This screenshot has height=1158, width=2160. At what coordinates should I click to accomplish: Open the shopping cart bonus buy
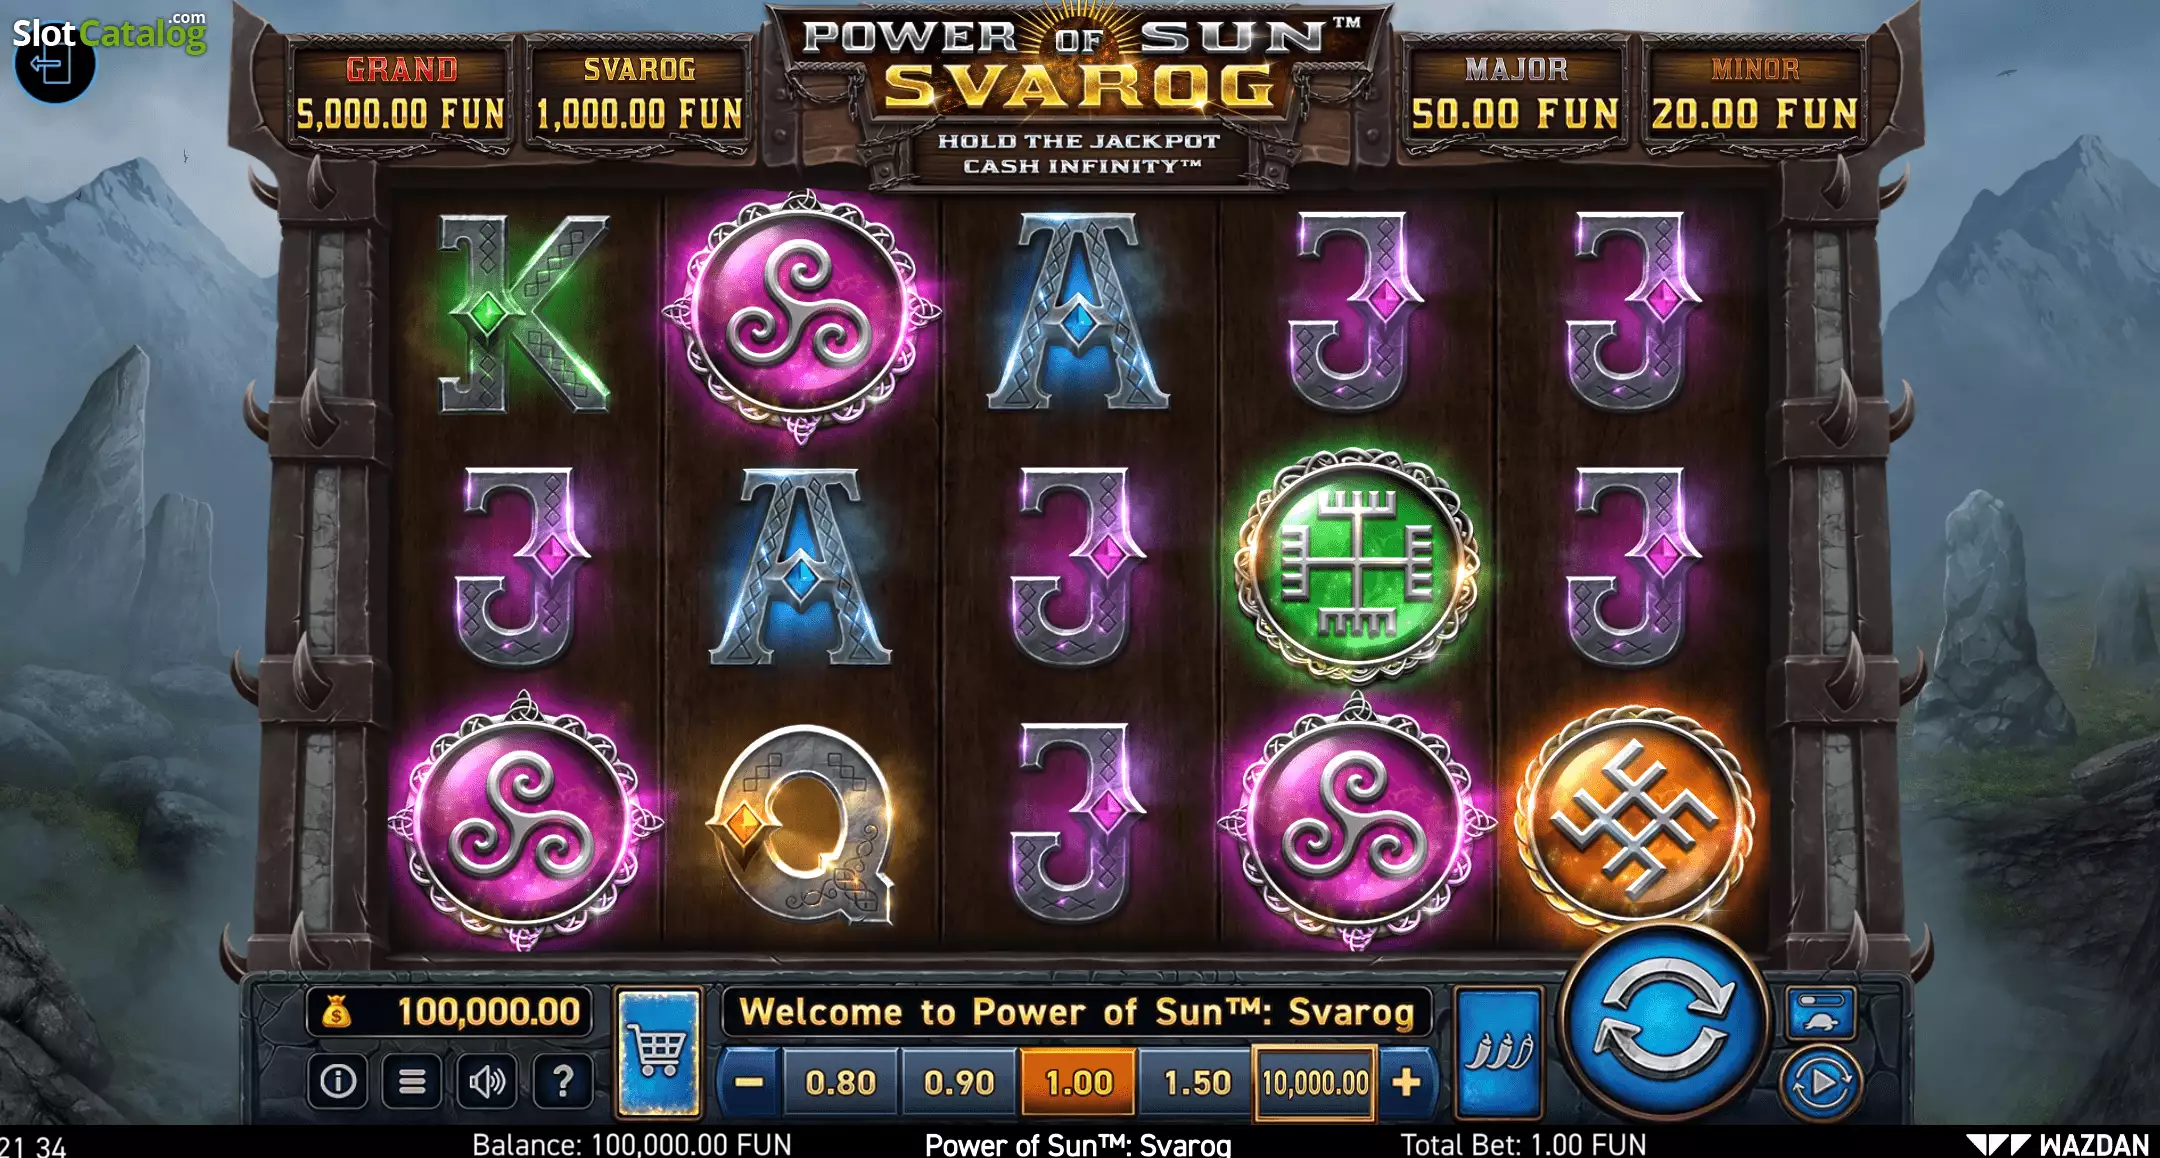pos(658,1052)
